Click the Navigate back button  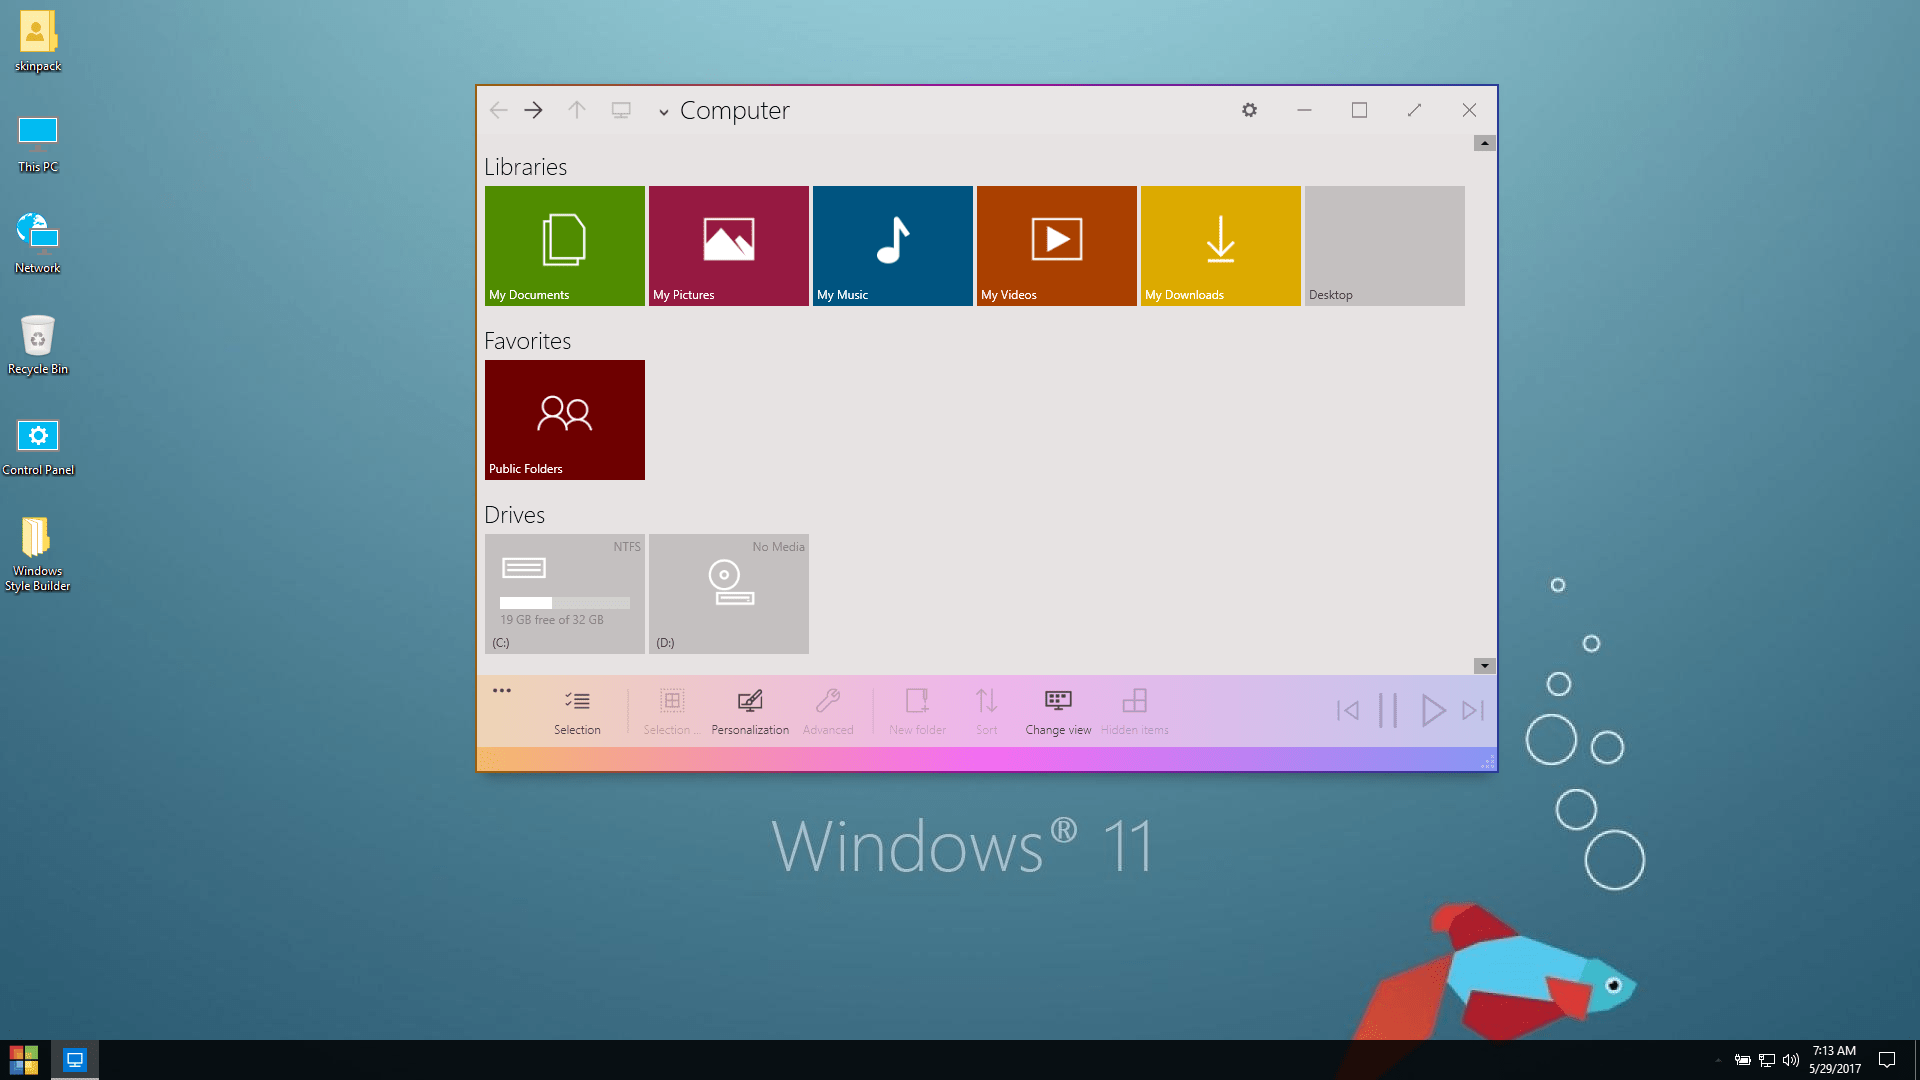[x=498, y=109]
